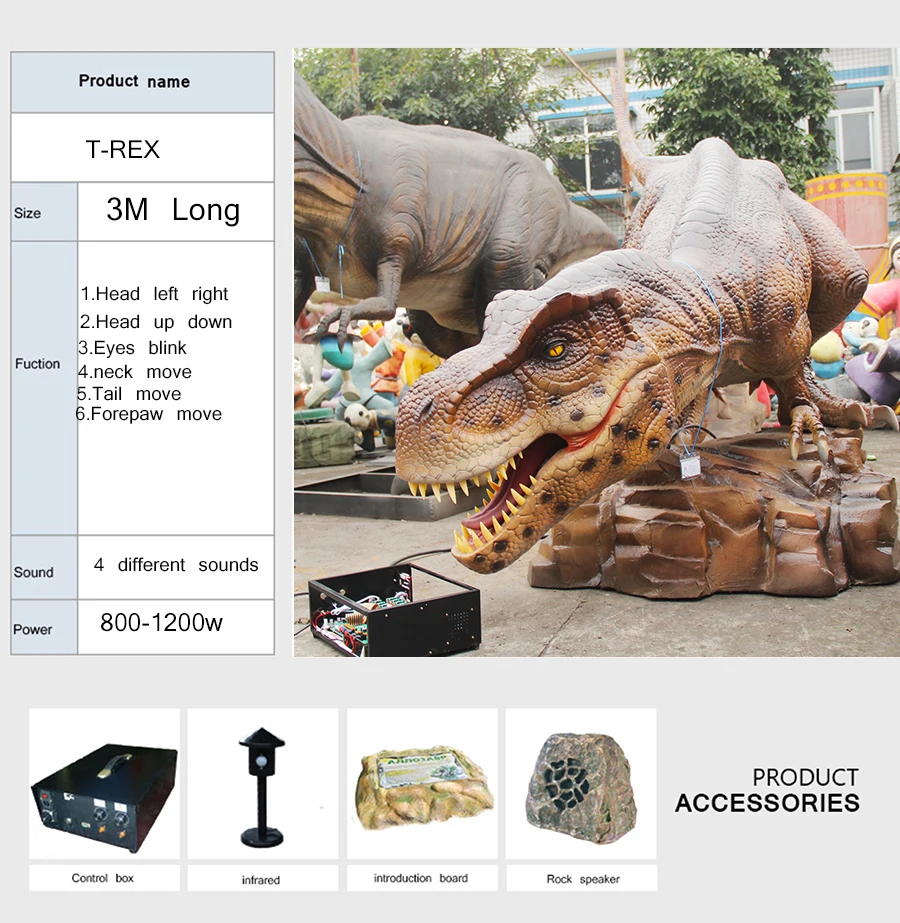Viewport: 900px width, 923px height.
Task: Open the introduction board accessory image
Action: (x=421, y=782)
